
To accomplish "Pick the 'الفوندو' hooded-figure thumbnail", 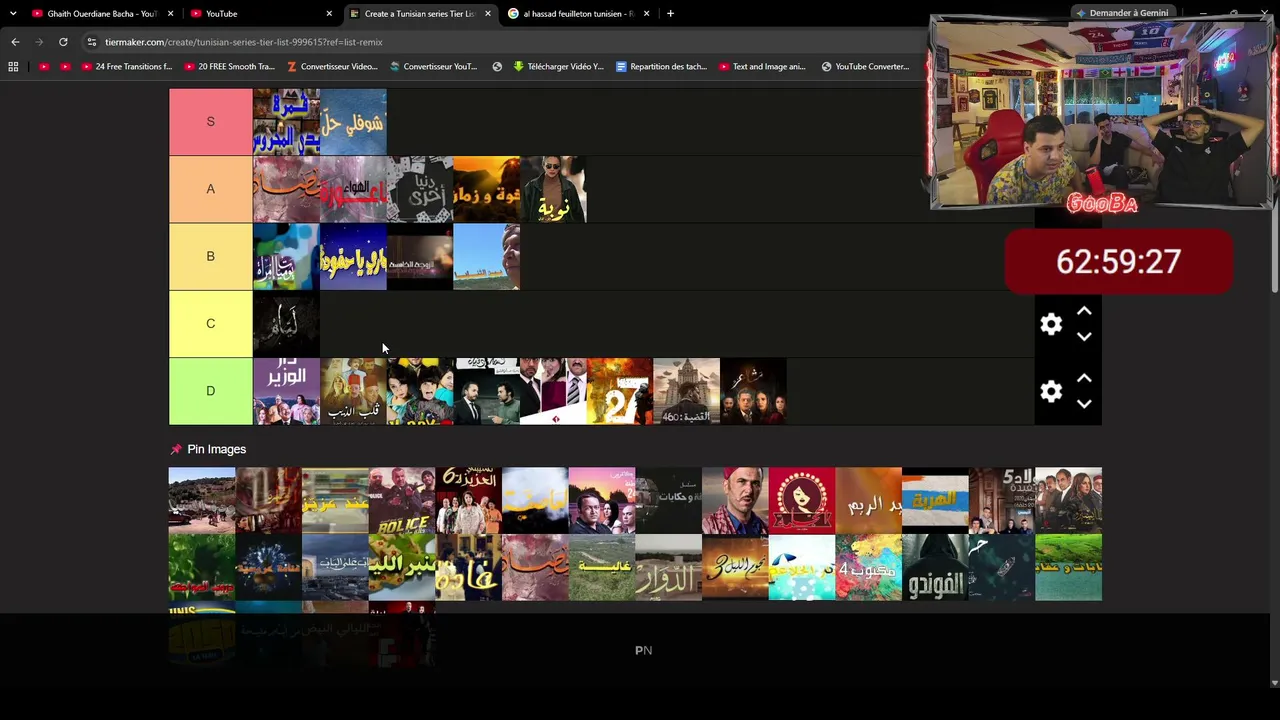I will (935, 568).
